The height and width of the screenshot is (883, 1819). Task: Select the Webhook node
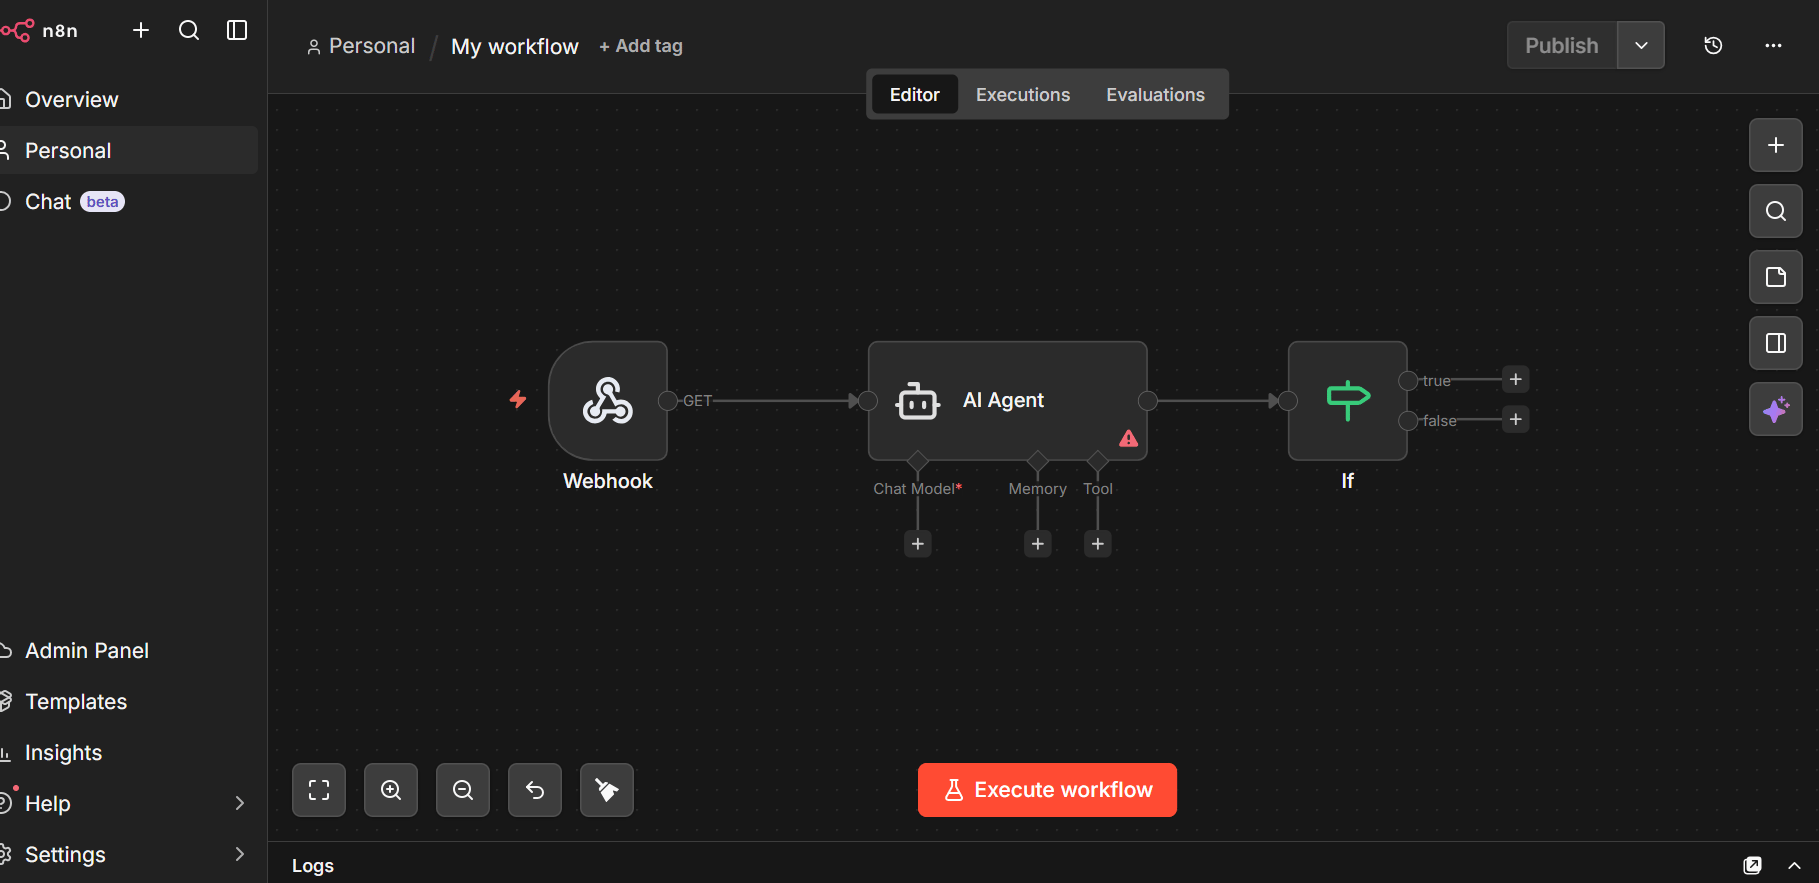pyautogui.click(x=608, y=400)
